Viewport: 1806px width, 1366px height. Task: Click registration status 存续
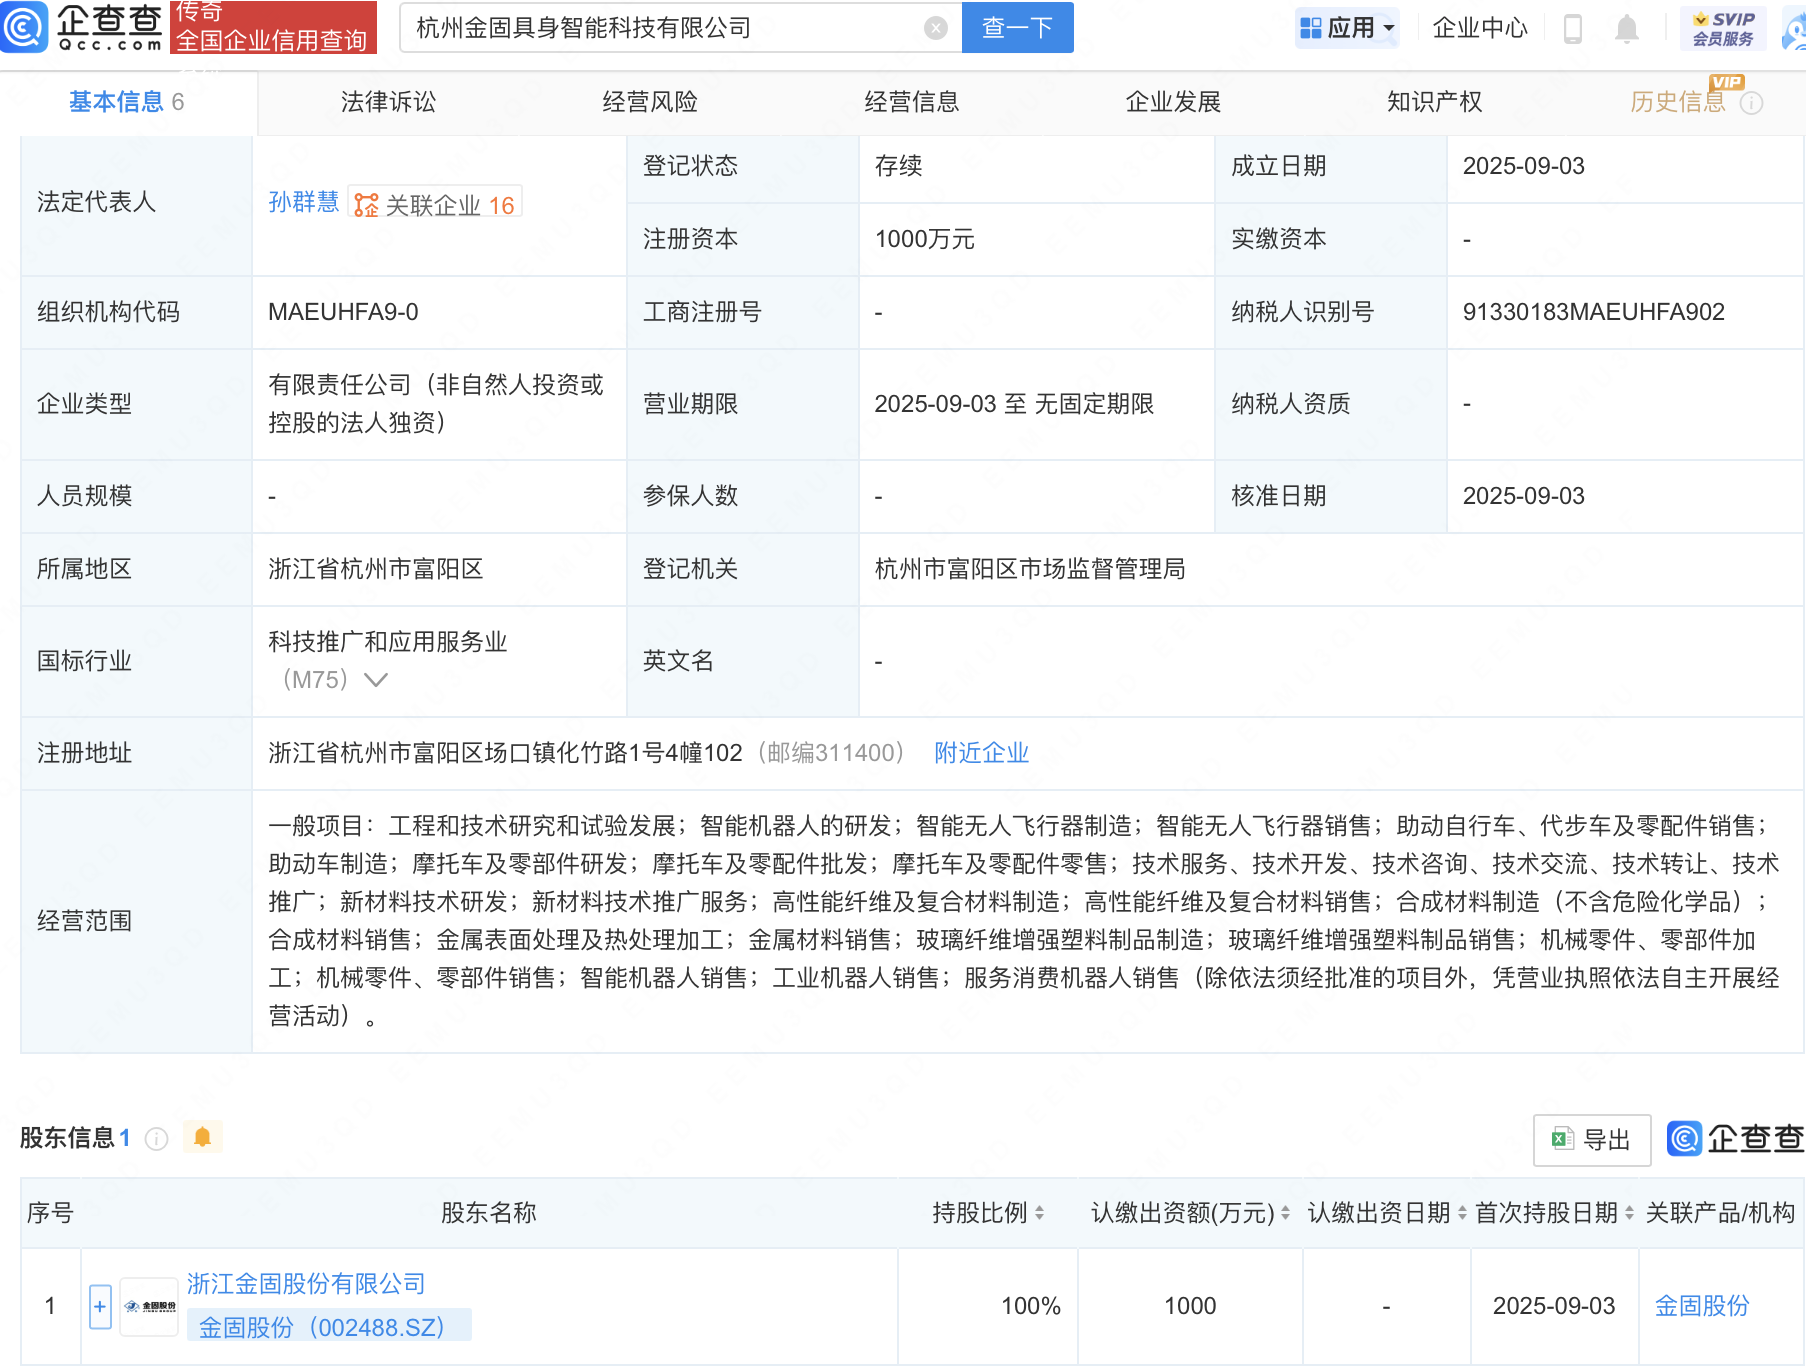click(x=898, y=166)
